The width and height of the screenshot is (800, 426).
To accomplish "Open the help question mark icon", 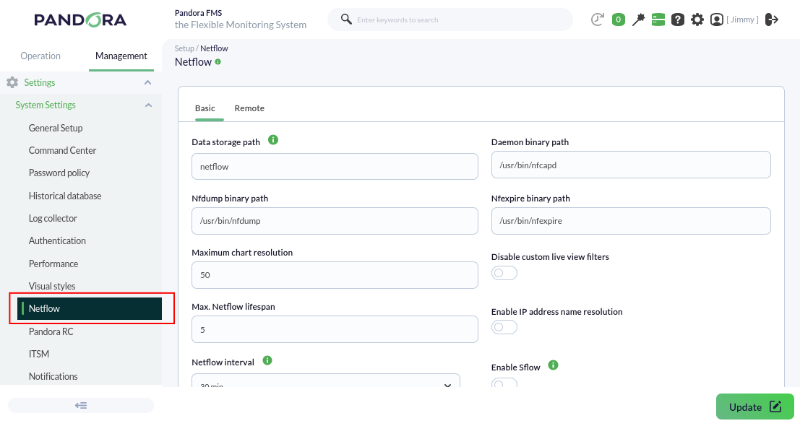I will click(x=678, y=19).
